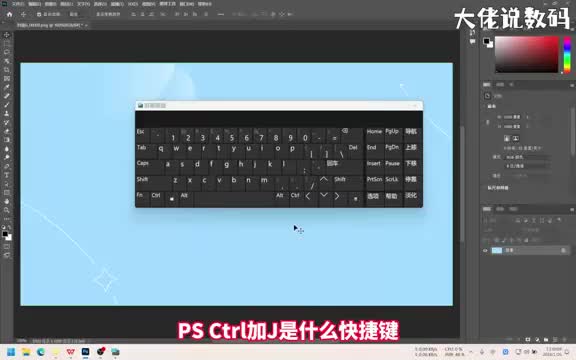Select the Object Selection tool
Viewport: 576px width, 360px height.
(x=7, y=61)
